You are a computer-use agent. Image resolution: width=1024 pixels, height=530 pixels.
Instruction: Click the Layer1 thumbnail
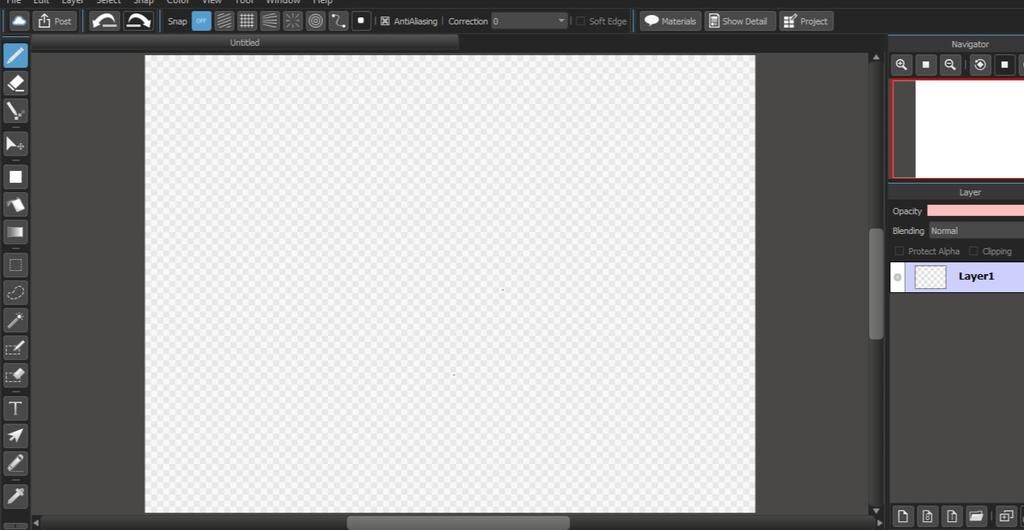click(931, 277)
